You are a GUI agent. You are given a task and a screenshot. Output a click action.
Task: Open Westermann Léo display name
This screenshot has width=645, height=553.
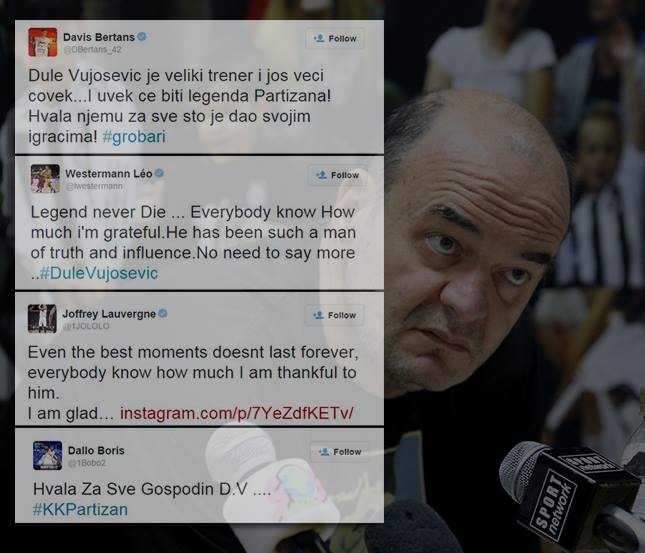[x=109, y=174]
